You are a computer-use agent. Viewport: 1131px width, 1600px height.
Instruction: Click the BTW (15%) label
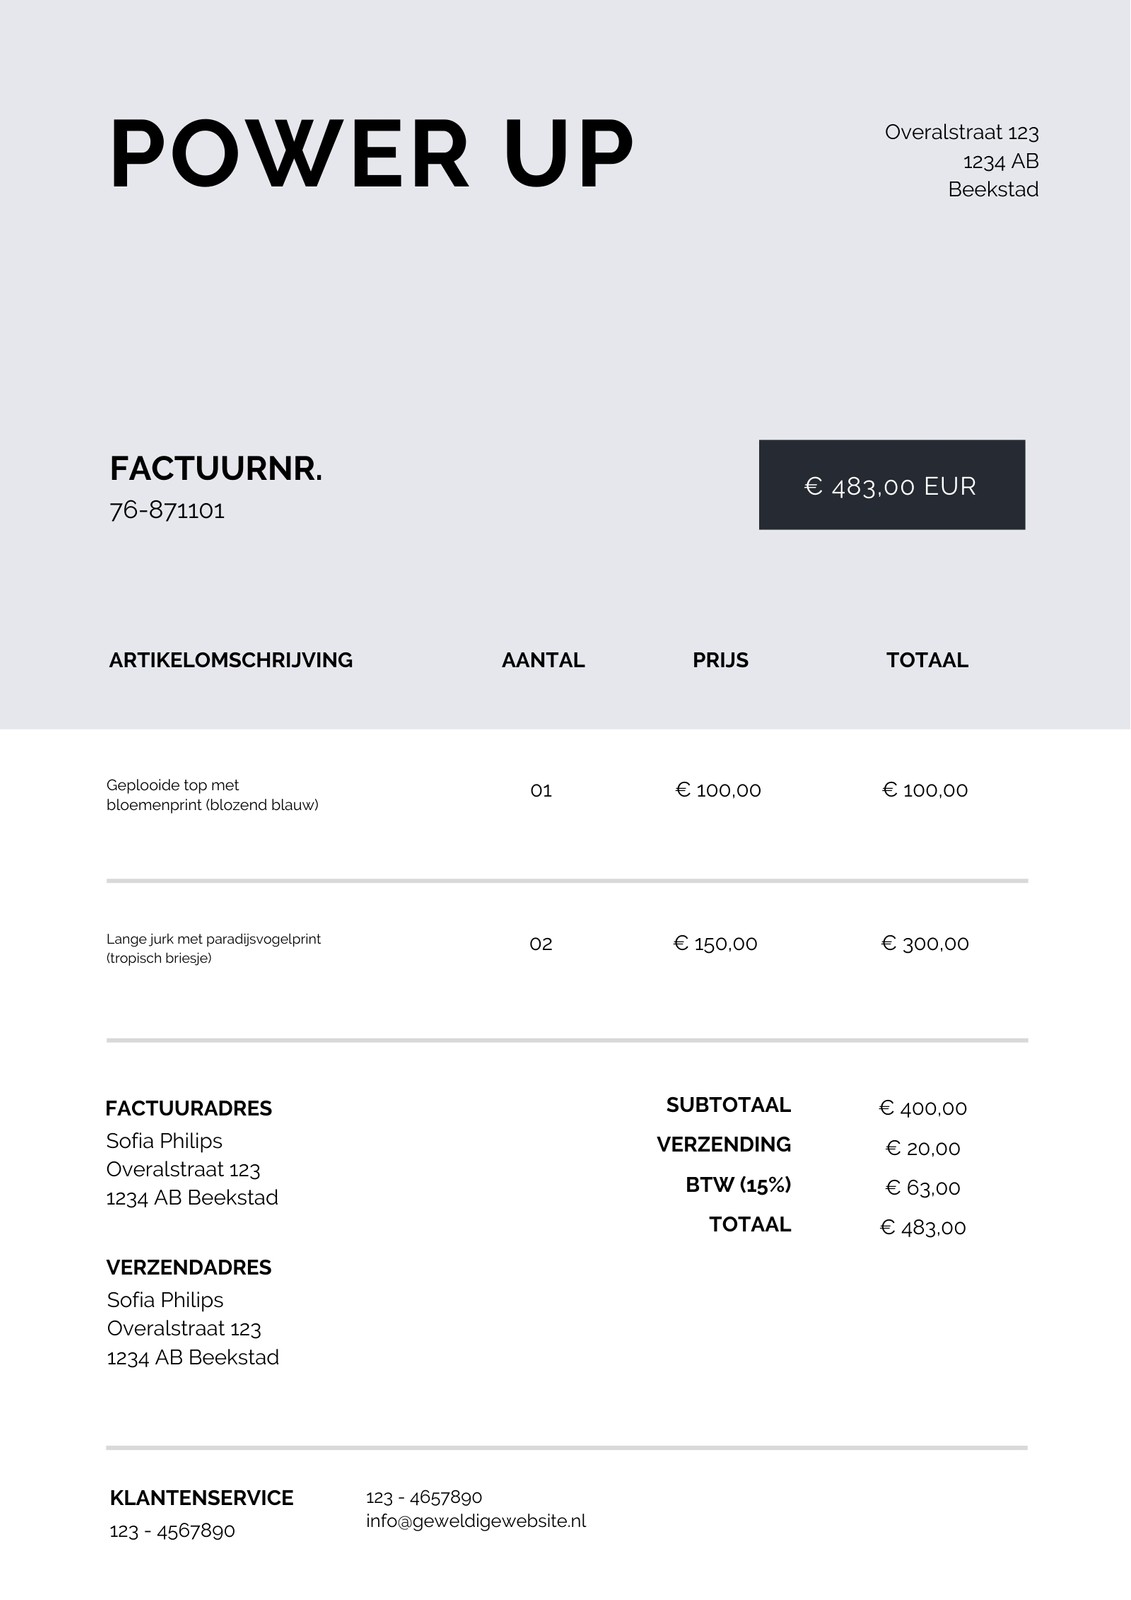pyautogui.click(x=738, y=1185)
